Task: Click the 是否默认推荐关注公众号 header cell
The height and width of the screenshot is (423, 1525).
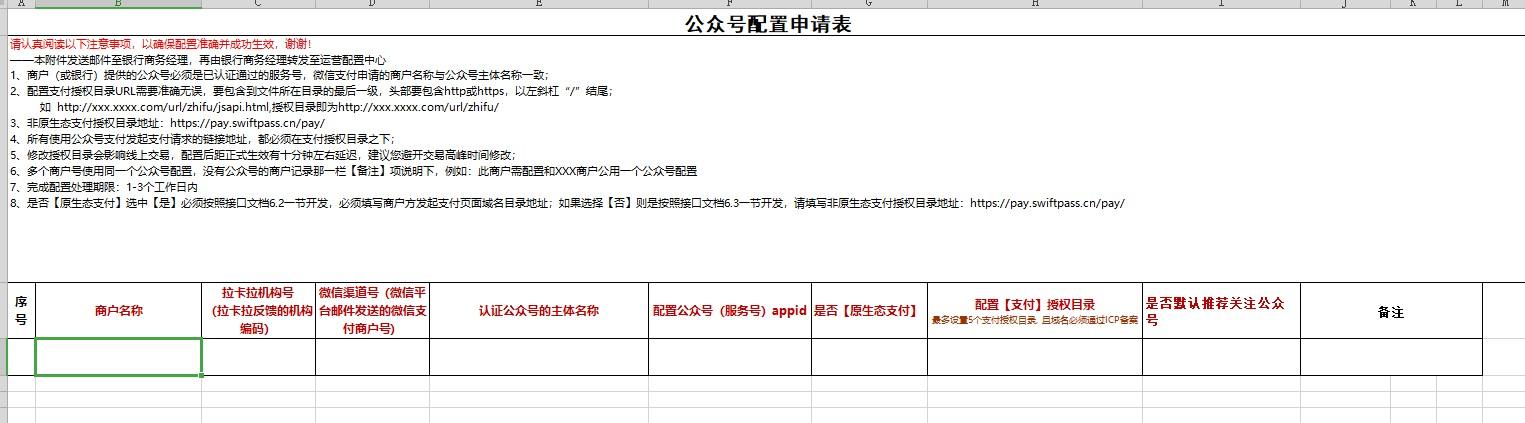Action: pos(1220,311)
